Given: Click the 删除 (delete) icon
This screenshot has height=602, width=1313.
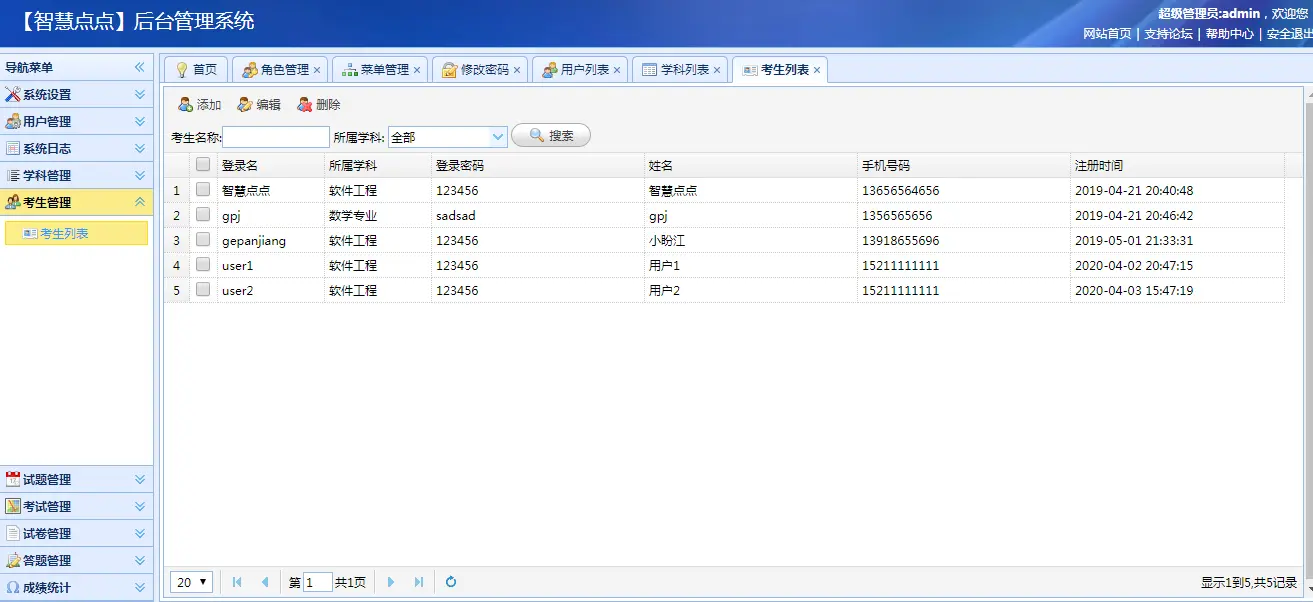Looking at the screenshot, I should coord(305,105).
